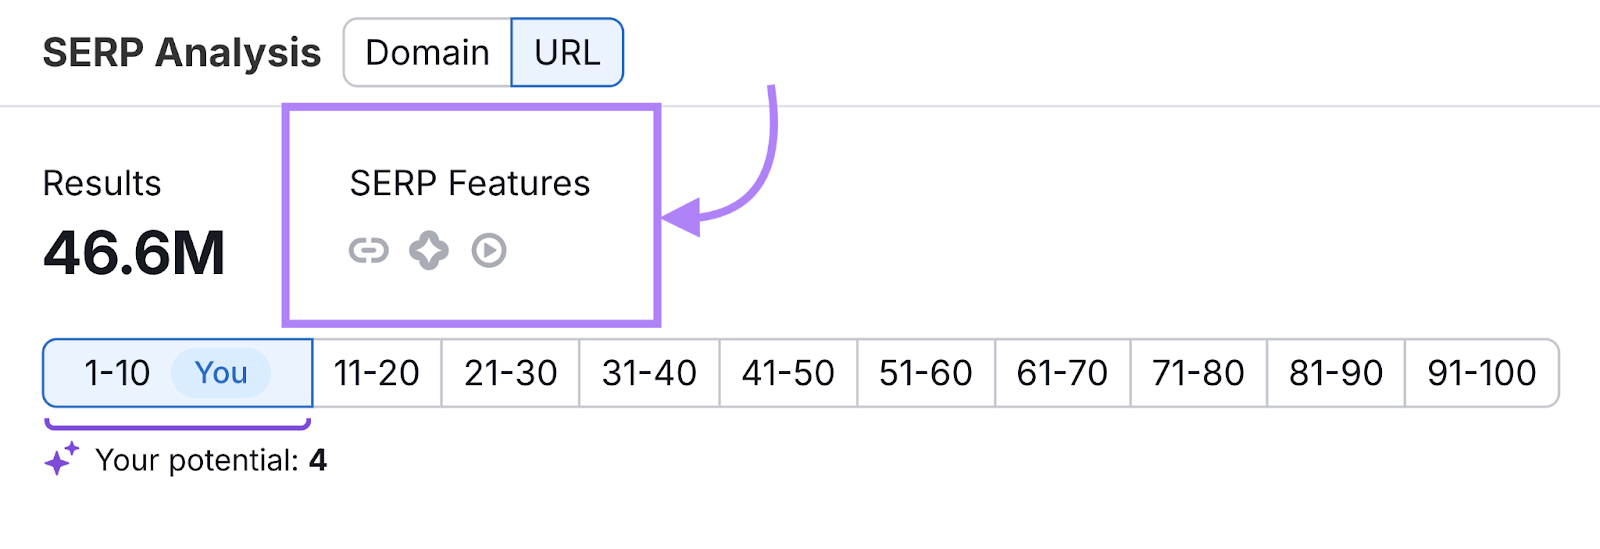Show the 81-90 results tab
This screenshot has width=1600, height=549.
pos(1335,373)
